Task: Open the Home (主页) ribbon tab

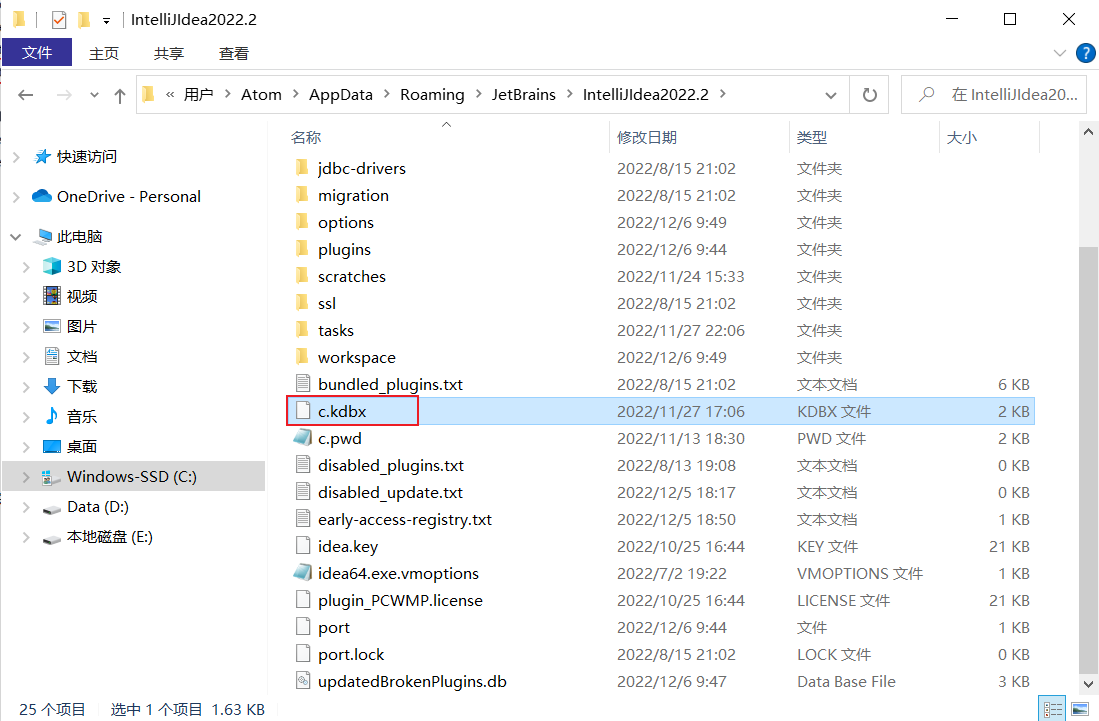Action: point(104,53)
